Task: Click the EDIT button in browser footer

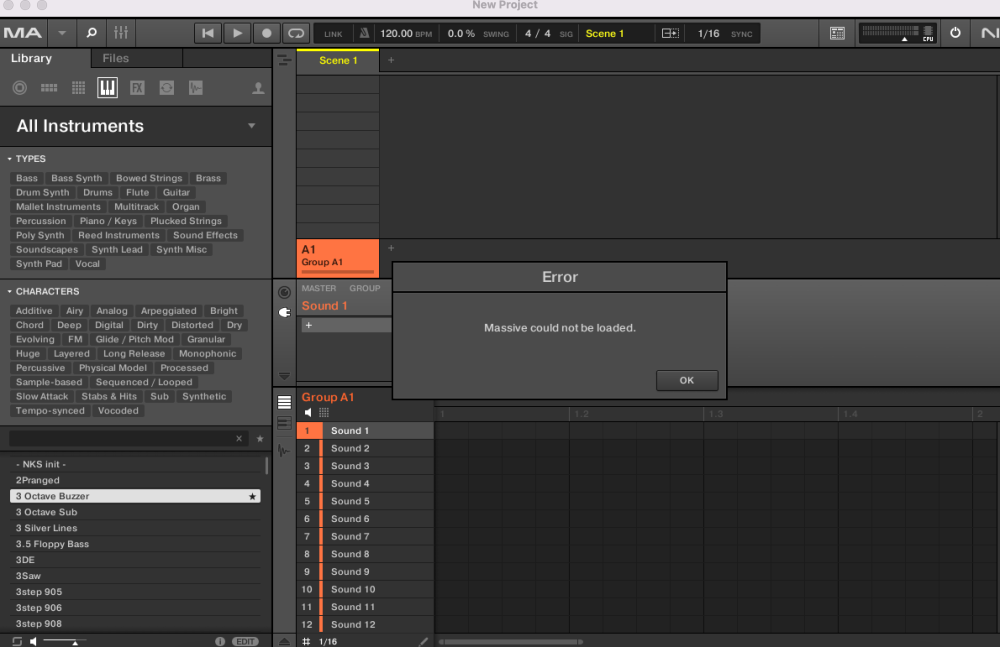Action: (x=246, y=641)
